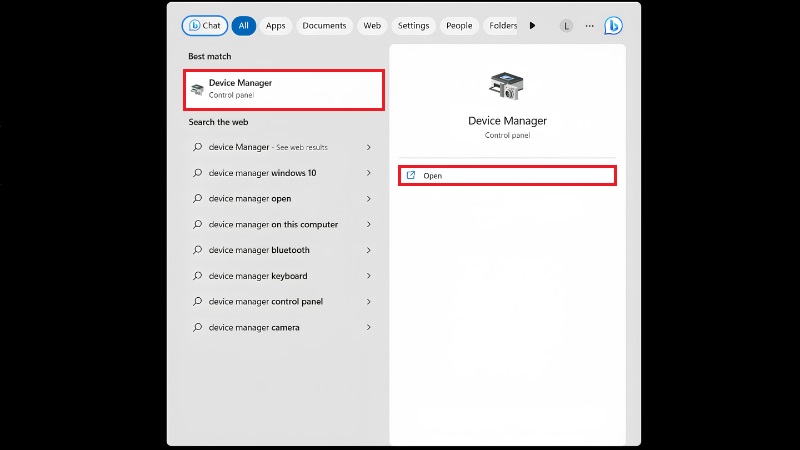Click the arrow to show more filters
800x450 pixels.
click(532, 26)
